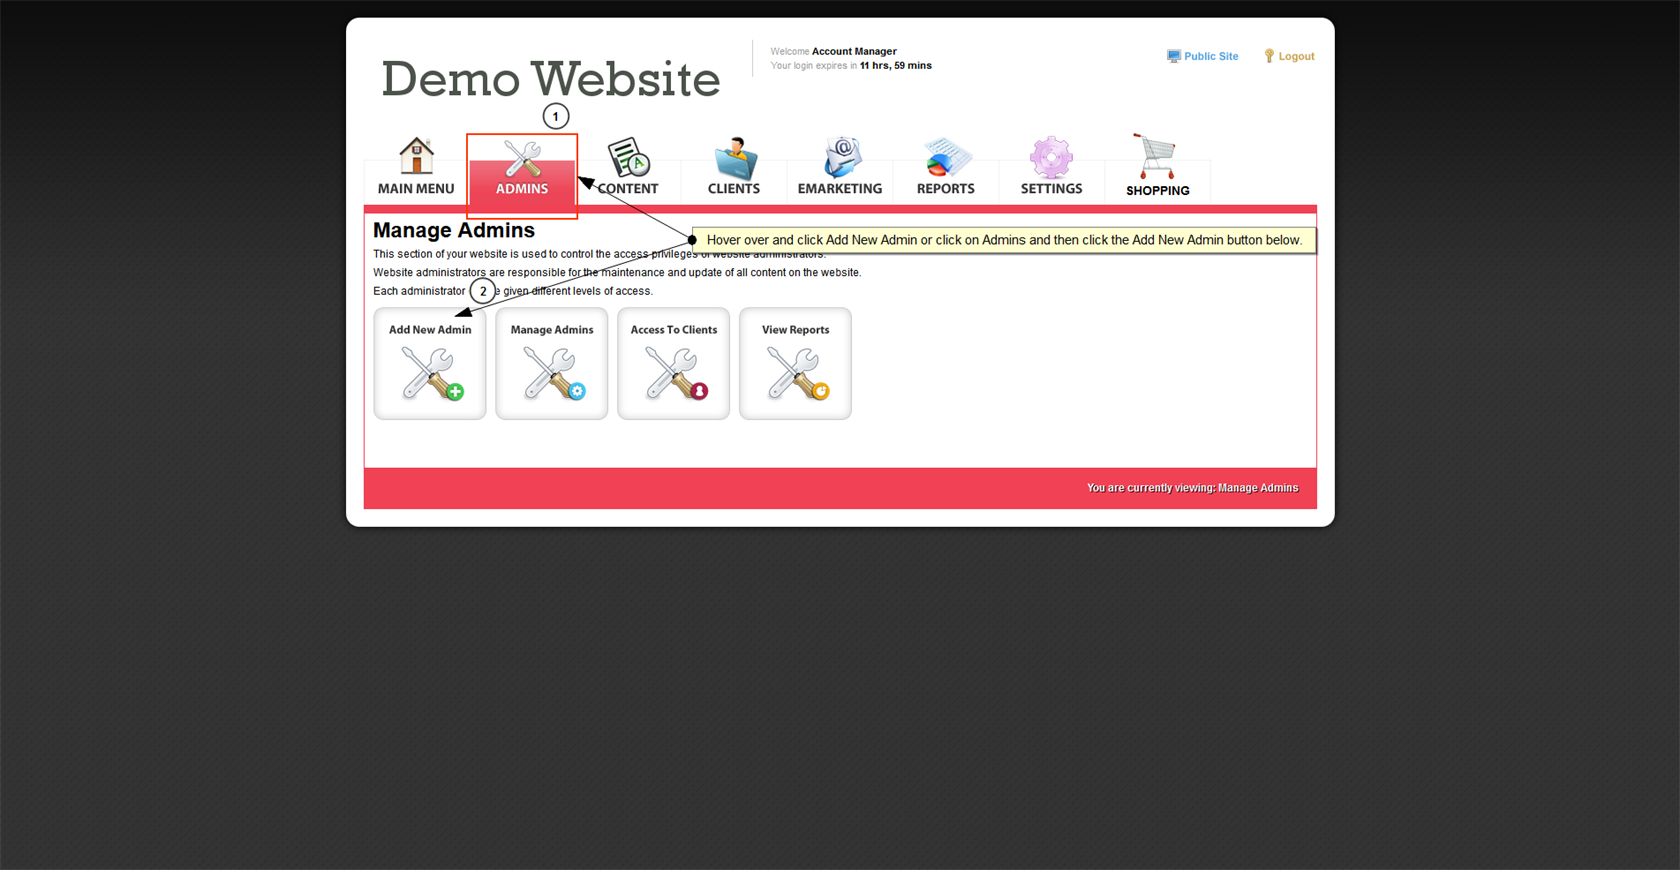Screen dimensions: 1680x870
Task: Select the Clients folder icon
Action: click(734, 159)
